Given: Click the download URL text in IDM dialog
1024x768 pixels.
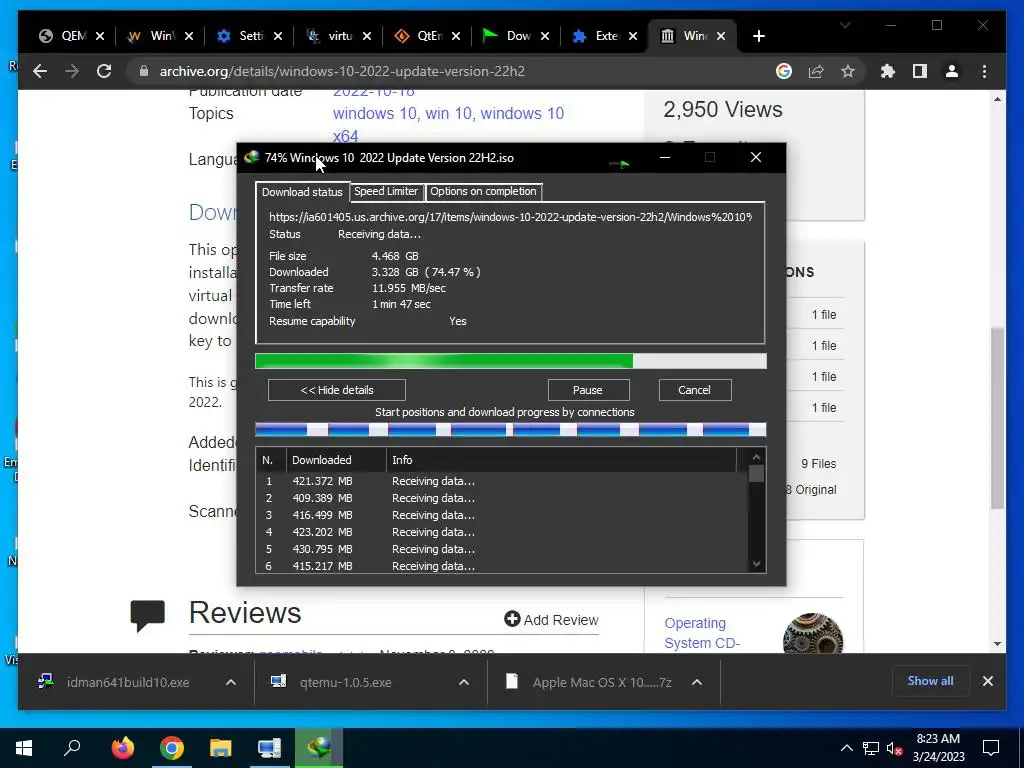Looking at the screenshot, I should [x=510, y=217].
